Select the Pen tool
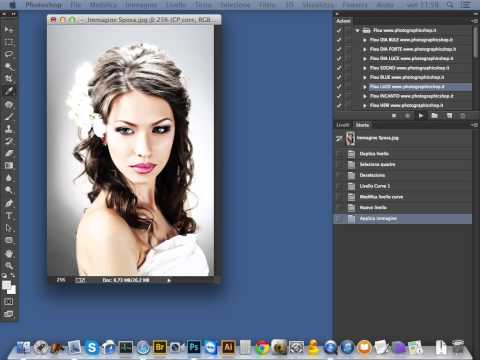 (9, 203)
